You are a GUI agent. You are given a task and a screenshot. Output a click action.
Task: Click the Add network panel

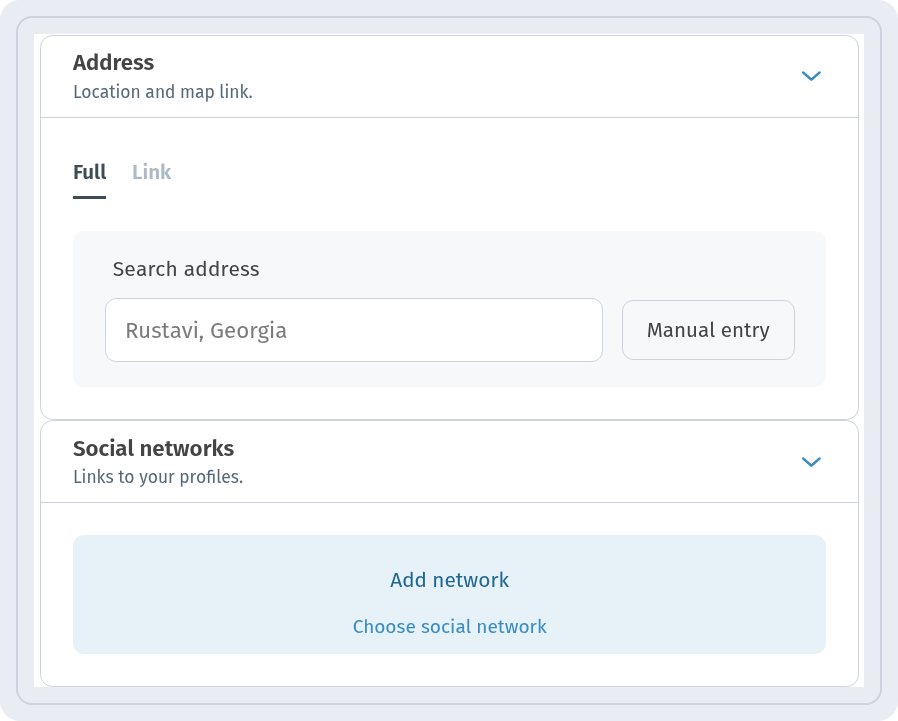(x=450, y=594)
